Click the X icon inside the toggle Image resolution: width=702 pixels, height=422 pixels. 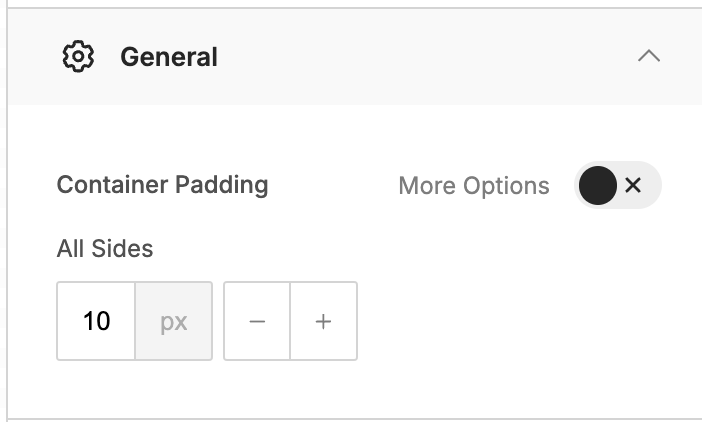point(633,185)
